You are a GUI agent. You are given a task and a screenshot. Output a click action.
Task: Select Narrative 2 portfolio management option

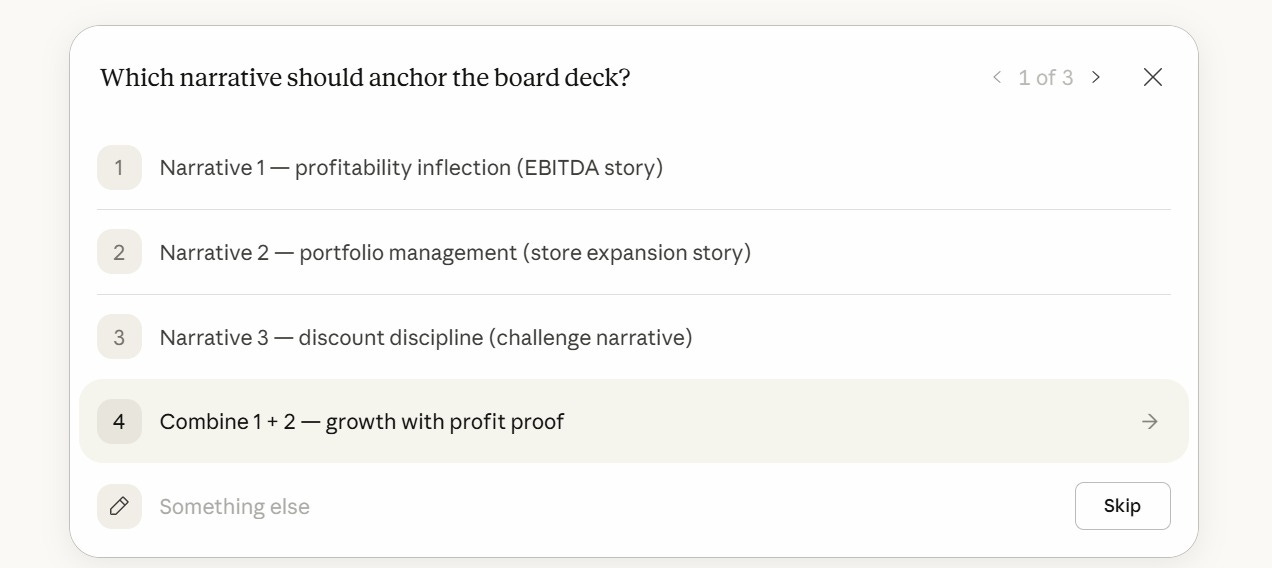click(634, 253)
